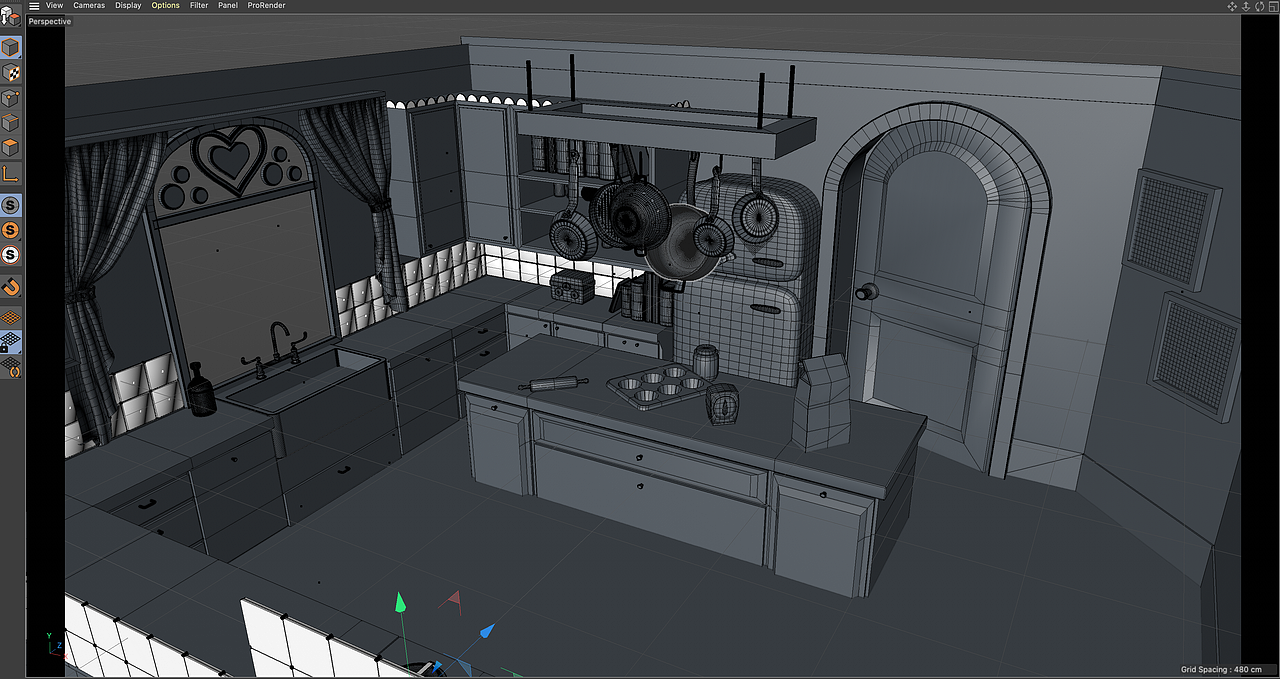The width and height of the screenshot is (1280, 679).
Task: Select the muffin tray object
Action: [x=660, y=386]
